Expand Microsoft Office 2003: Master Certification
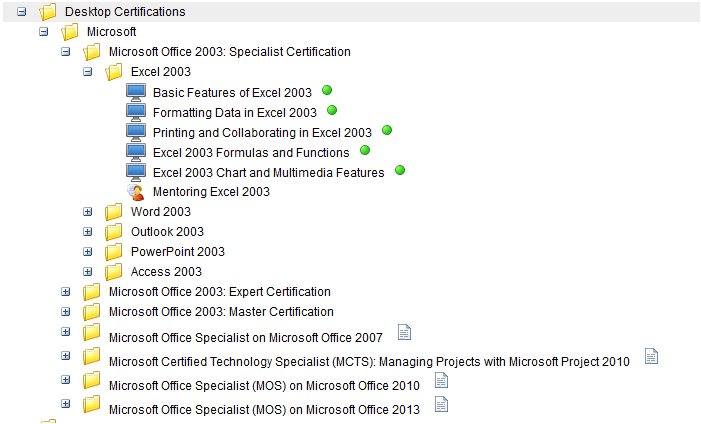The height and width of the screenshot is (424, 701). 66,312
